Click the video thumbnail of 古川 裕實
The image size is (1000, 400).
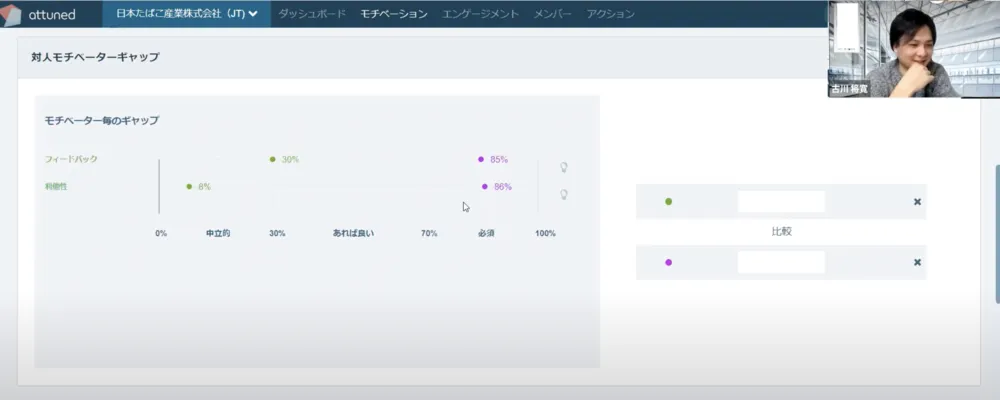click(895, 48)
